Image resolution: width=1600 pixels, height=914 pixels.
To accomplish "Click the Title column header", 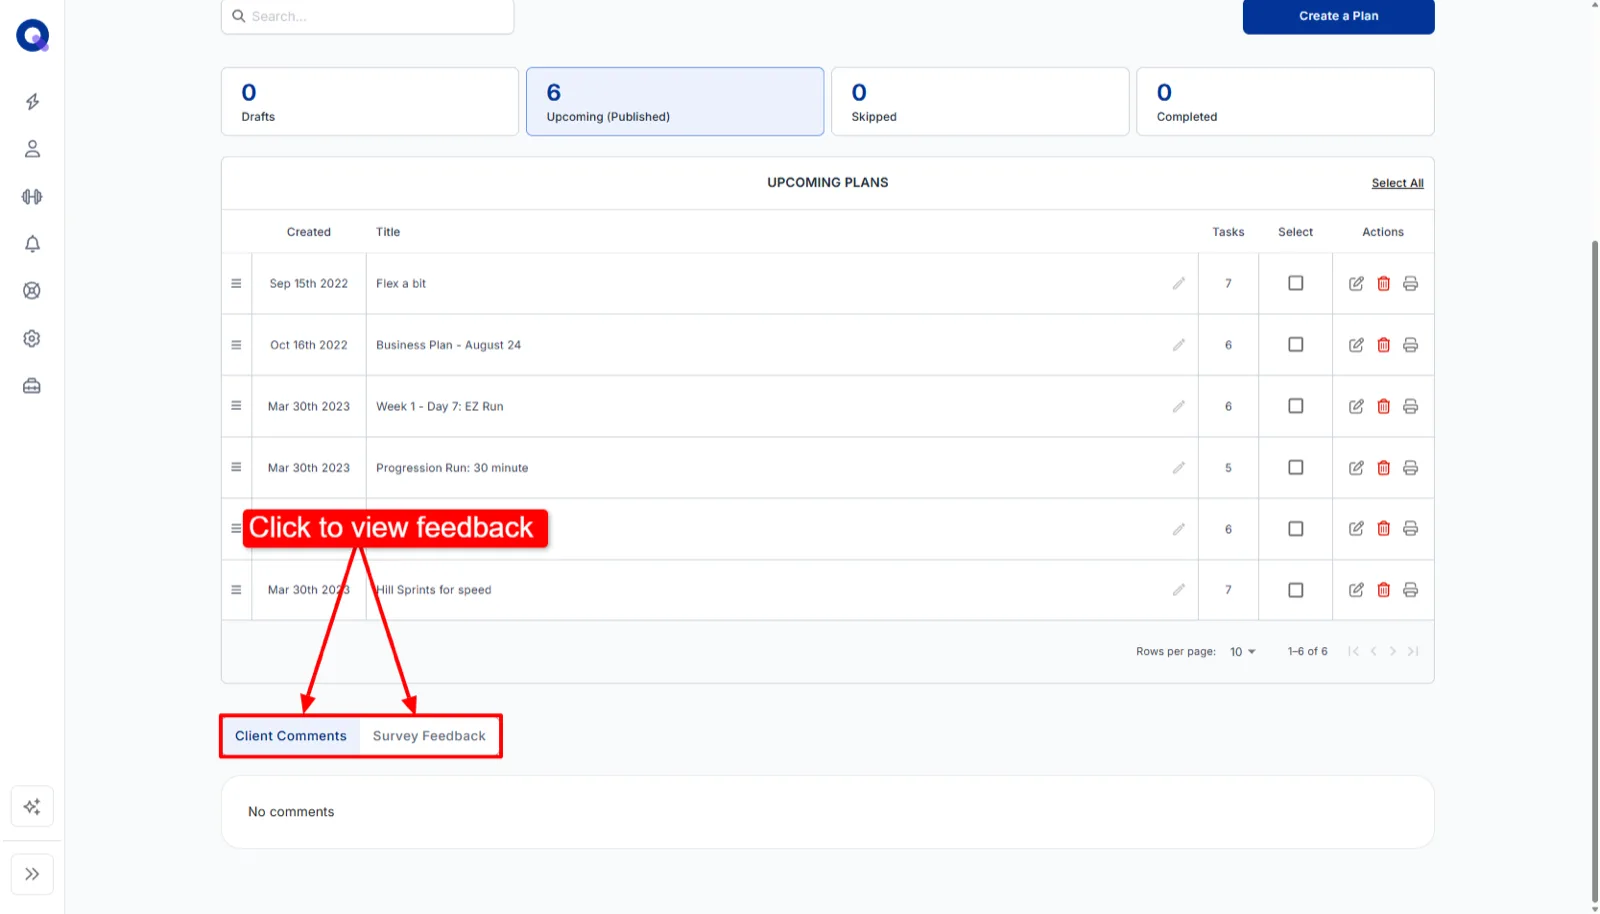I will pos(388,232).
